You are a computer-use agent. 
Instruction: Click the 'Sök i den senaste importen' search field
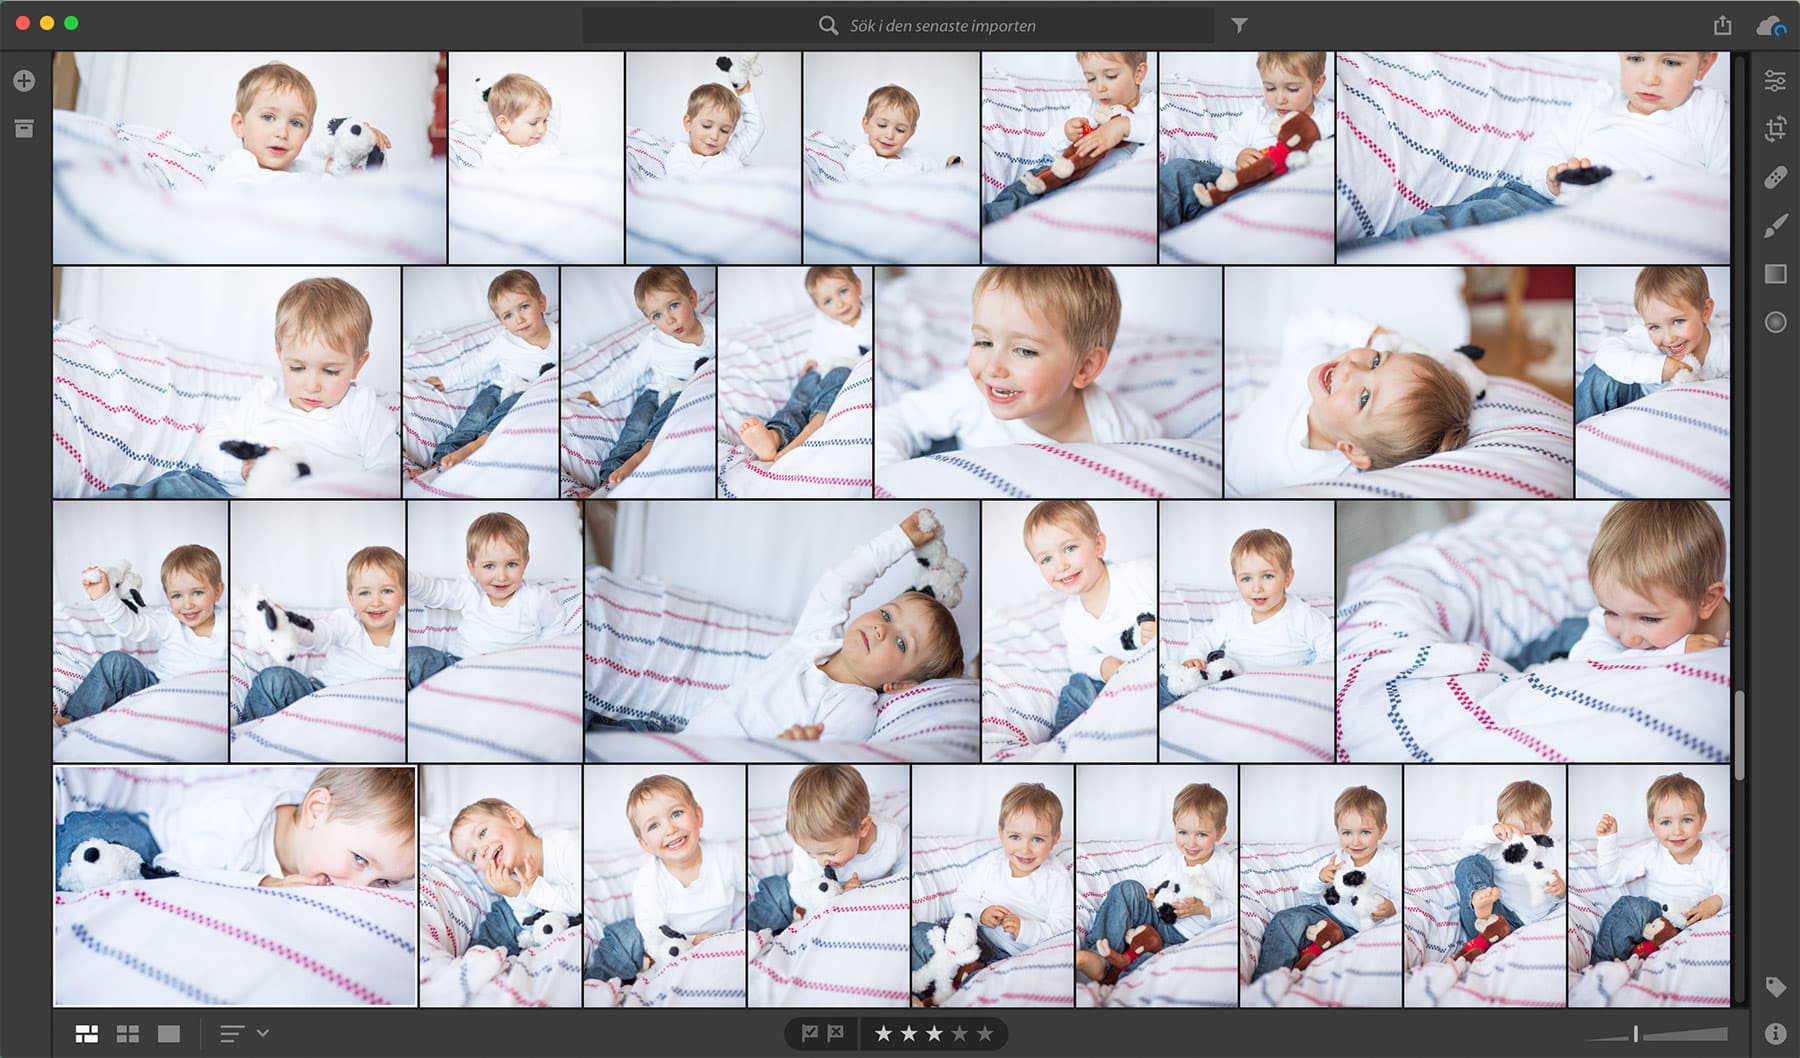[942, 26]
